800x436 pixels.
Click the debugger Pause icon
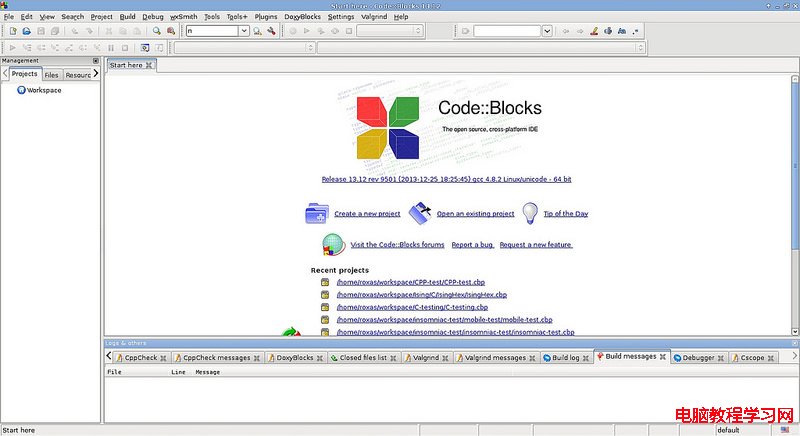111,48
